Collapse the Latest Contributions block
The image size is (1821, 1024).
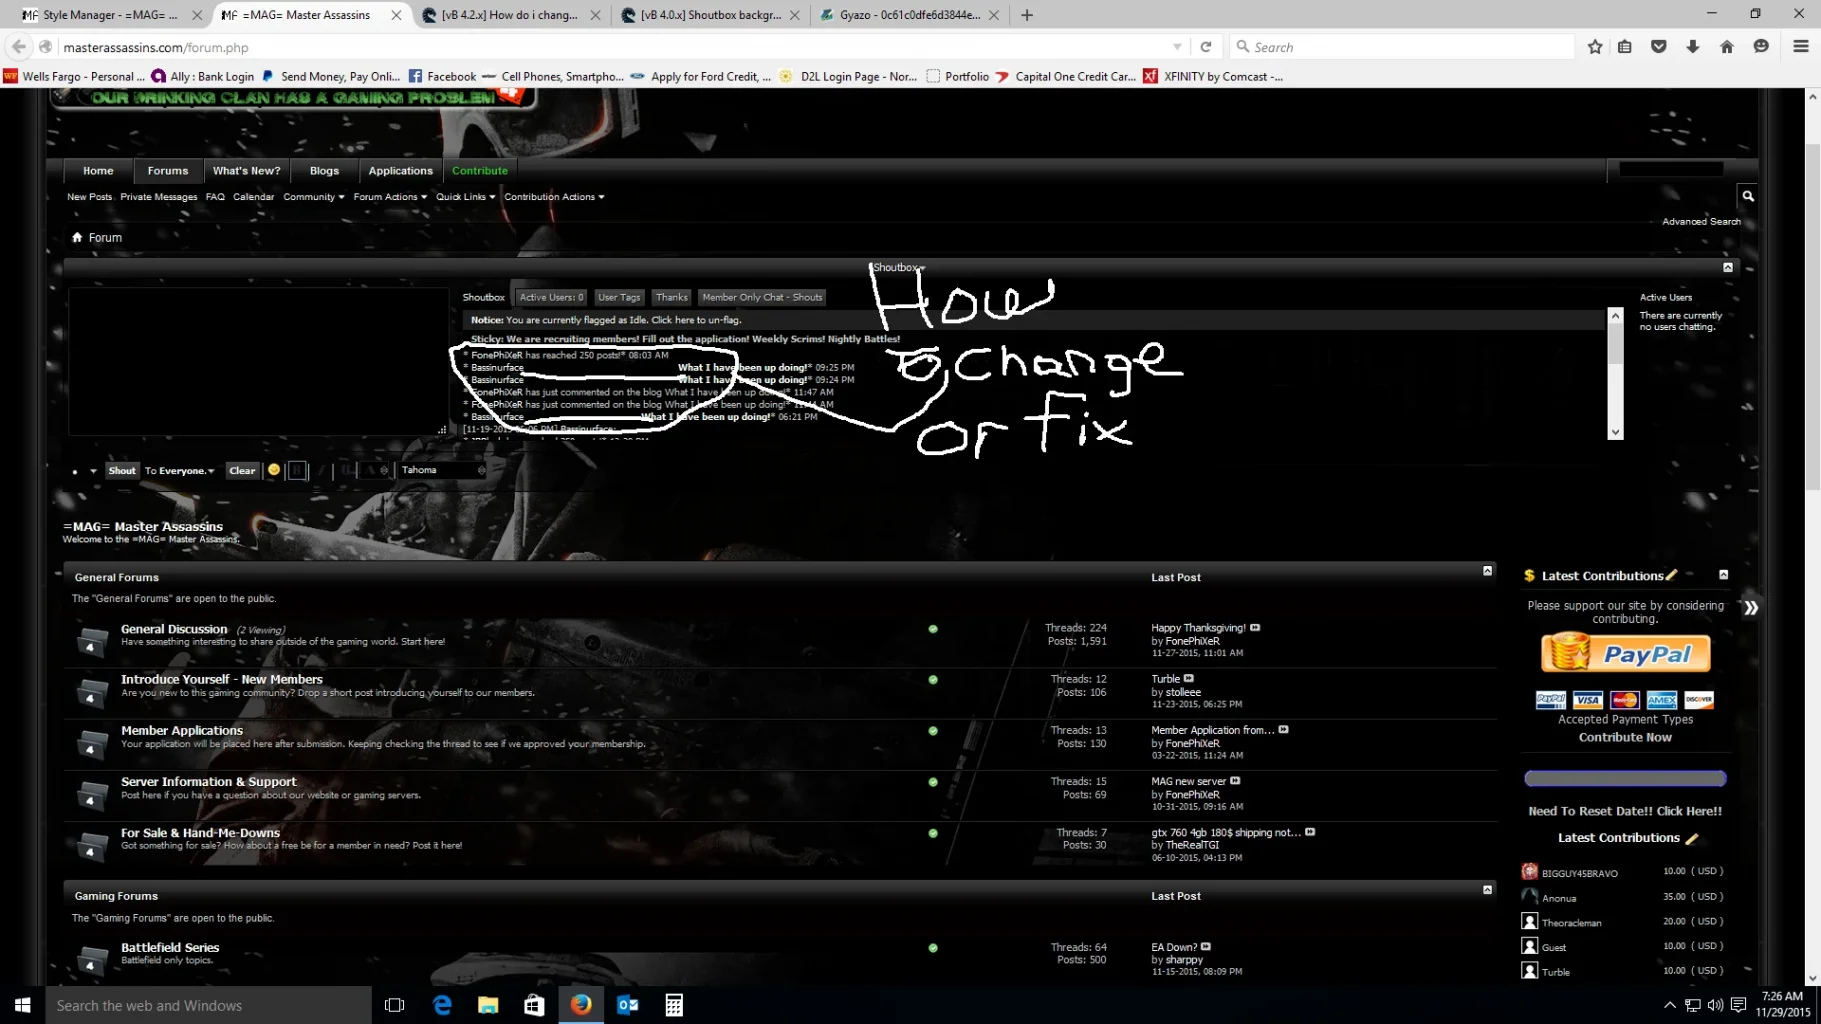(1723, 575)
